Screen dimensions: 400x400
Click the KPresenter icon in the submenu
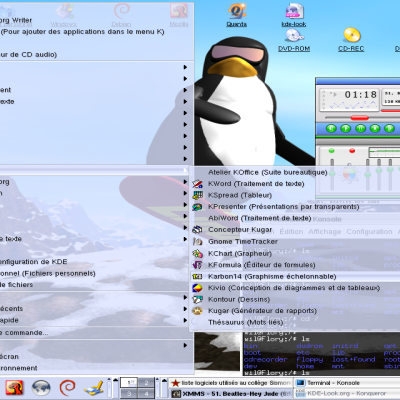pyautogui.click(x=197, y=207)
